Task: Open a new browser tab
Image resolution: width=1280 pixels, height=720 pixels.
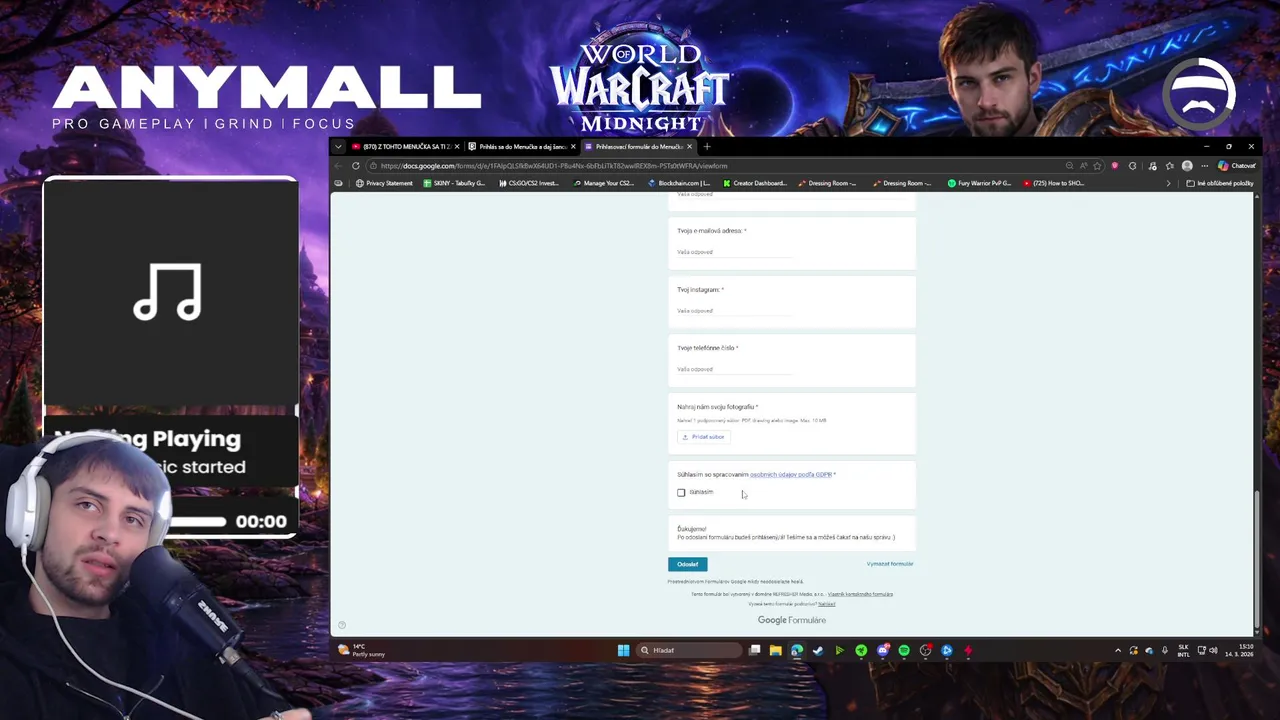Action: [x=707, y=147]
